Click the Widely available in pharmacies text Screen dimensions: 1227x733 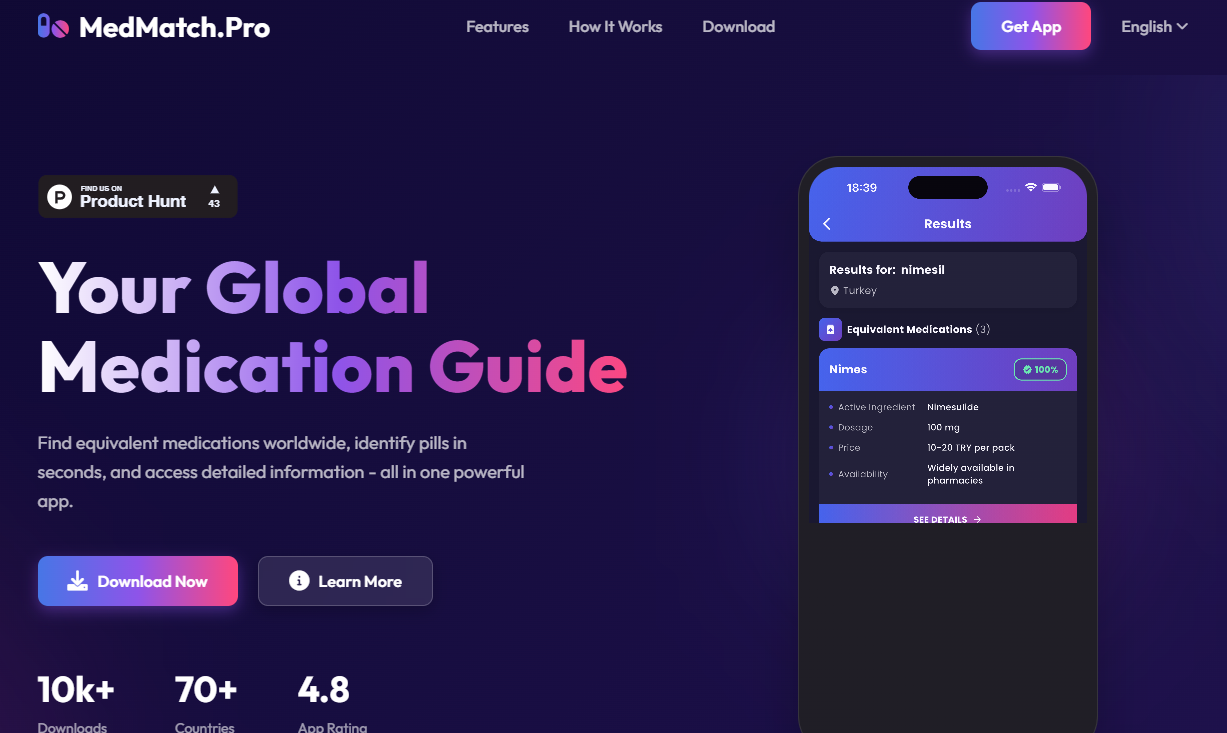[x=971, y=474]
